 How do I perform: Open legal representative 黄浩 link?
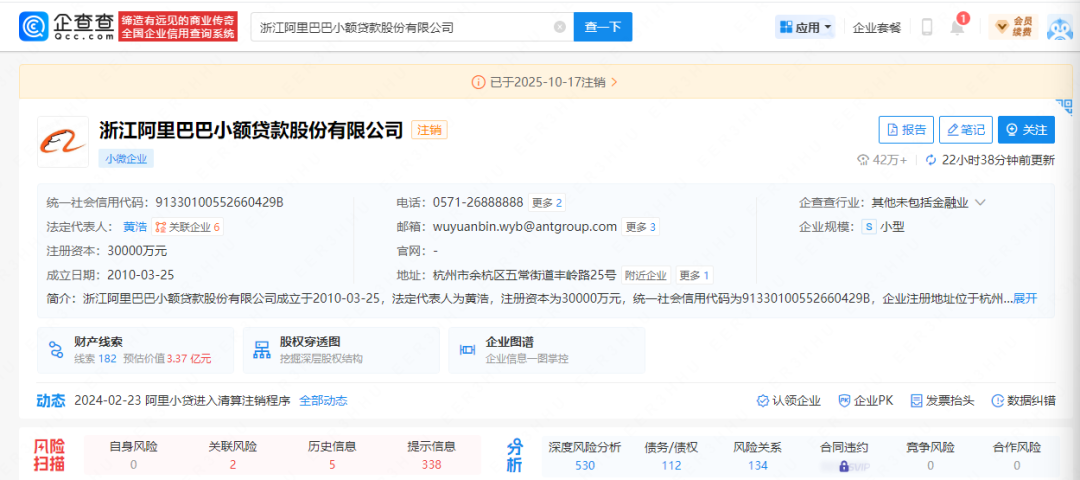coord(135,227)
